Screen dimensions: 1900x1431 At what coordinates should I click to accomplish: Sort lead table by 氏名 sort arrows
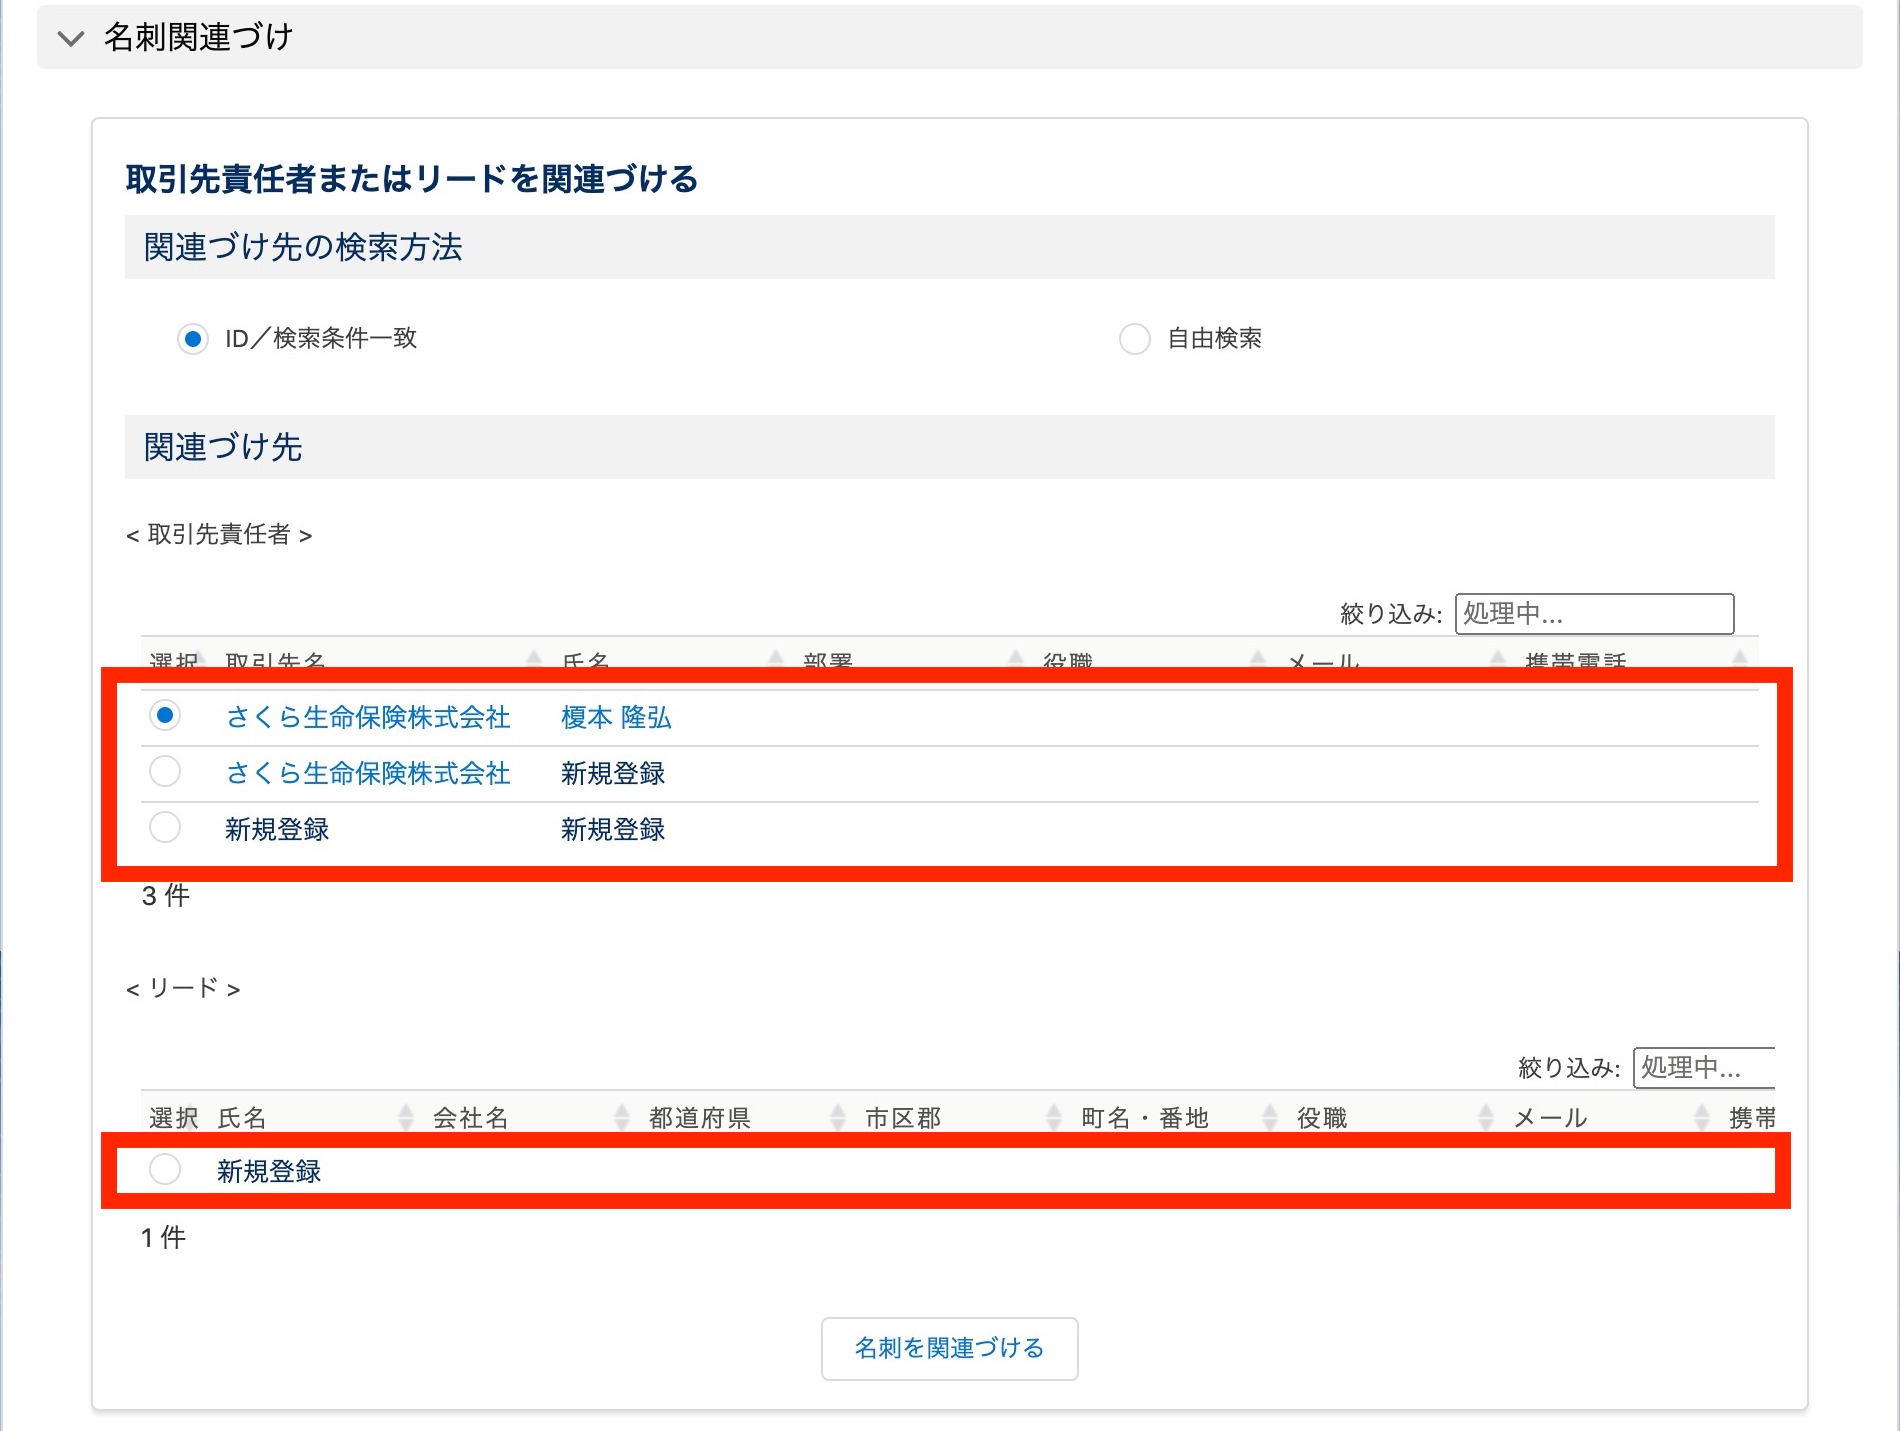[406, 1117]
